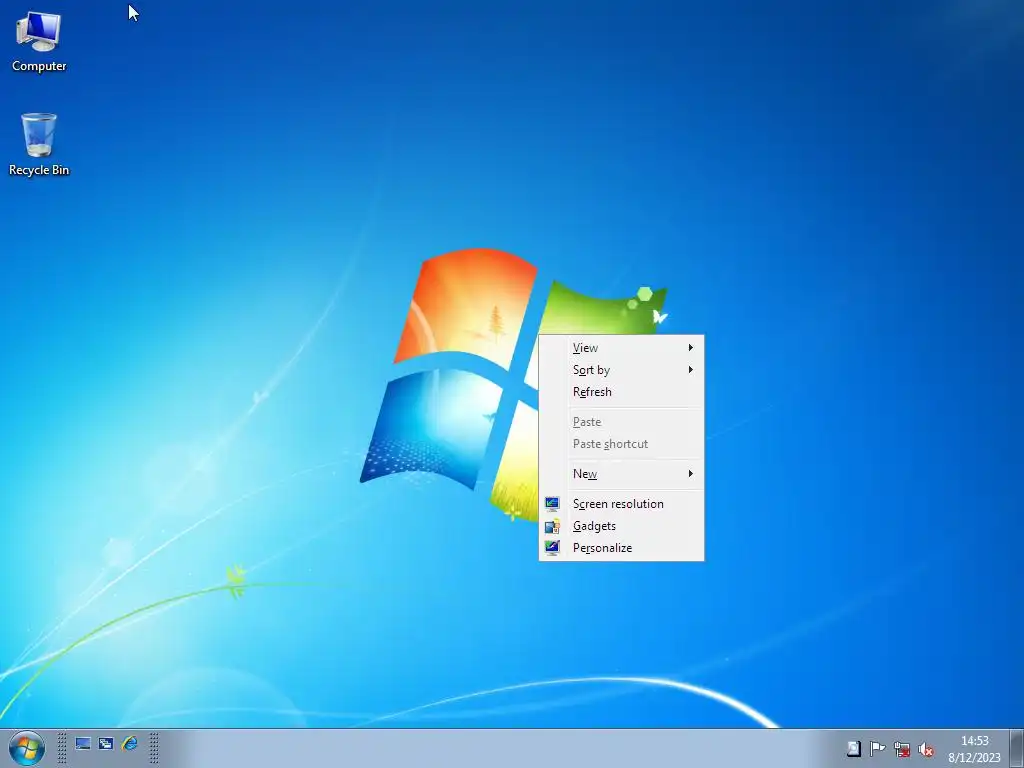Click the Switch between windows icon
This screenshot has width=1024, height=768.
coord(106,744)
